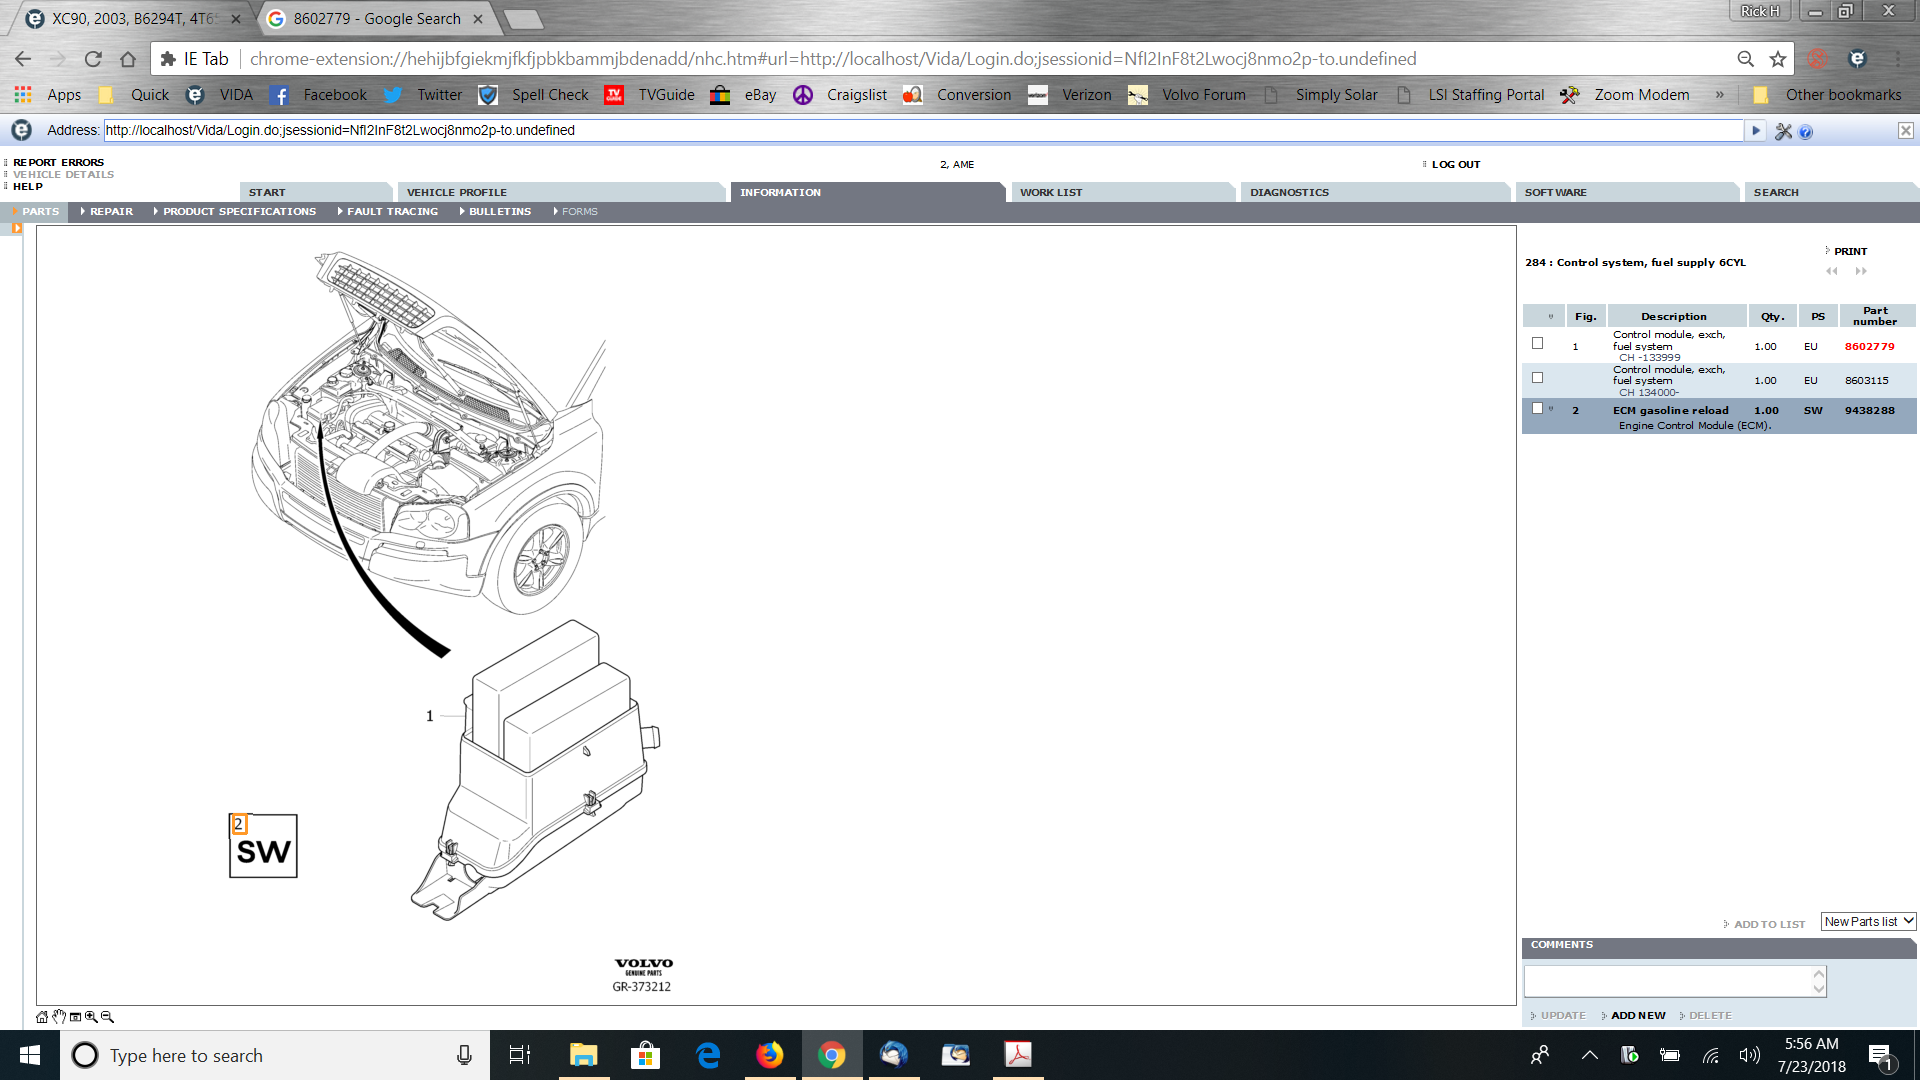Open IE Tab settings wrench icon

coord(1783,131)
